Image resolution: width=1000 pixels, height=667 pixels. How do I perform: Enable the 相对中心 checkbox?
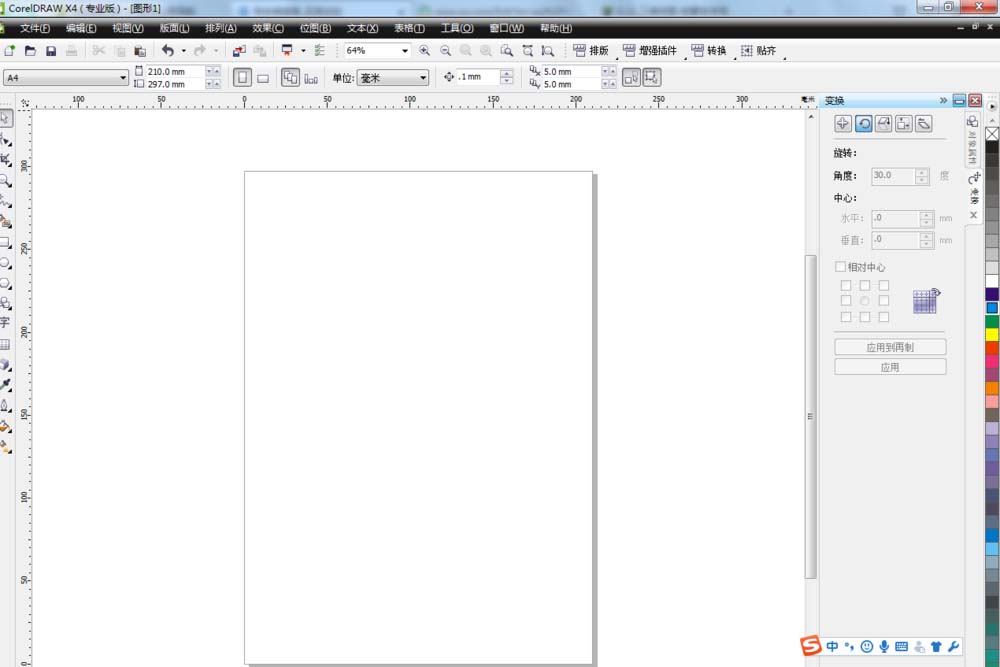[841, 267]
